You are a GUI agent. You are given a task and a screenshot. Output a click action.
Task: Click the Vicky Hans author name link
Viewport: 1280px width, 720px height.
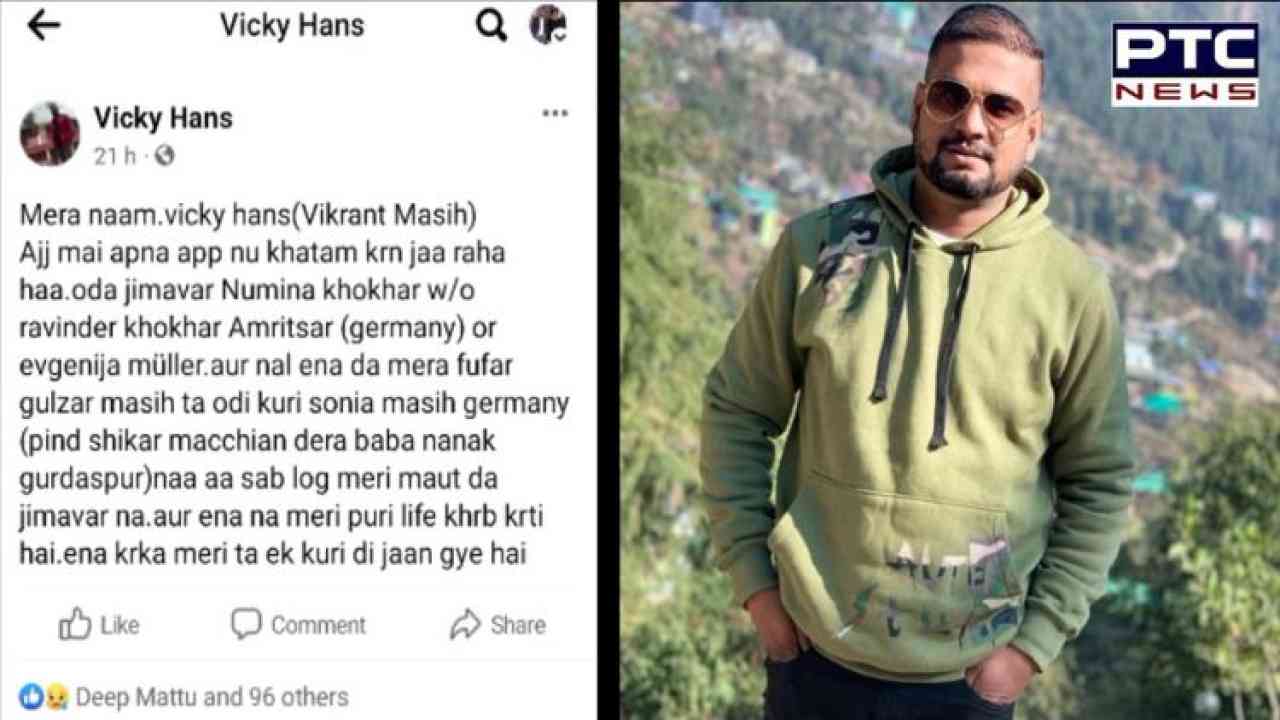coord(163,118)
